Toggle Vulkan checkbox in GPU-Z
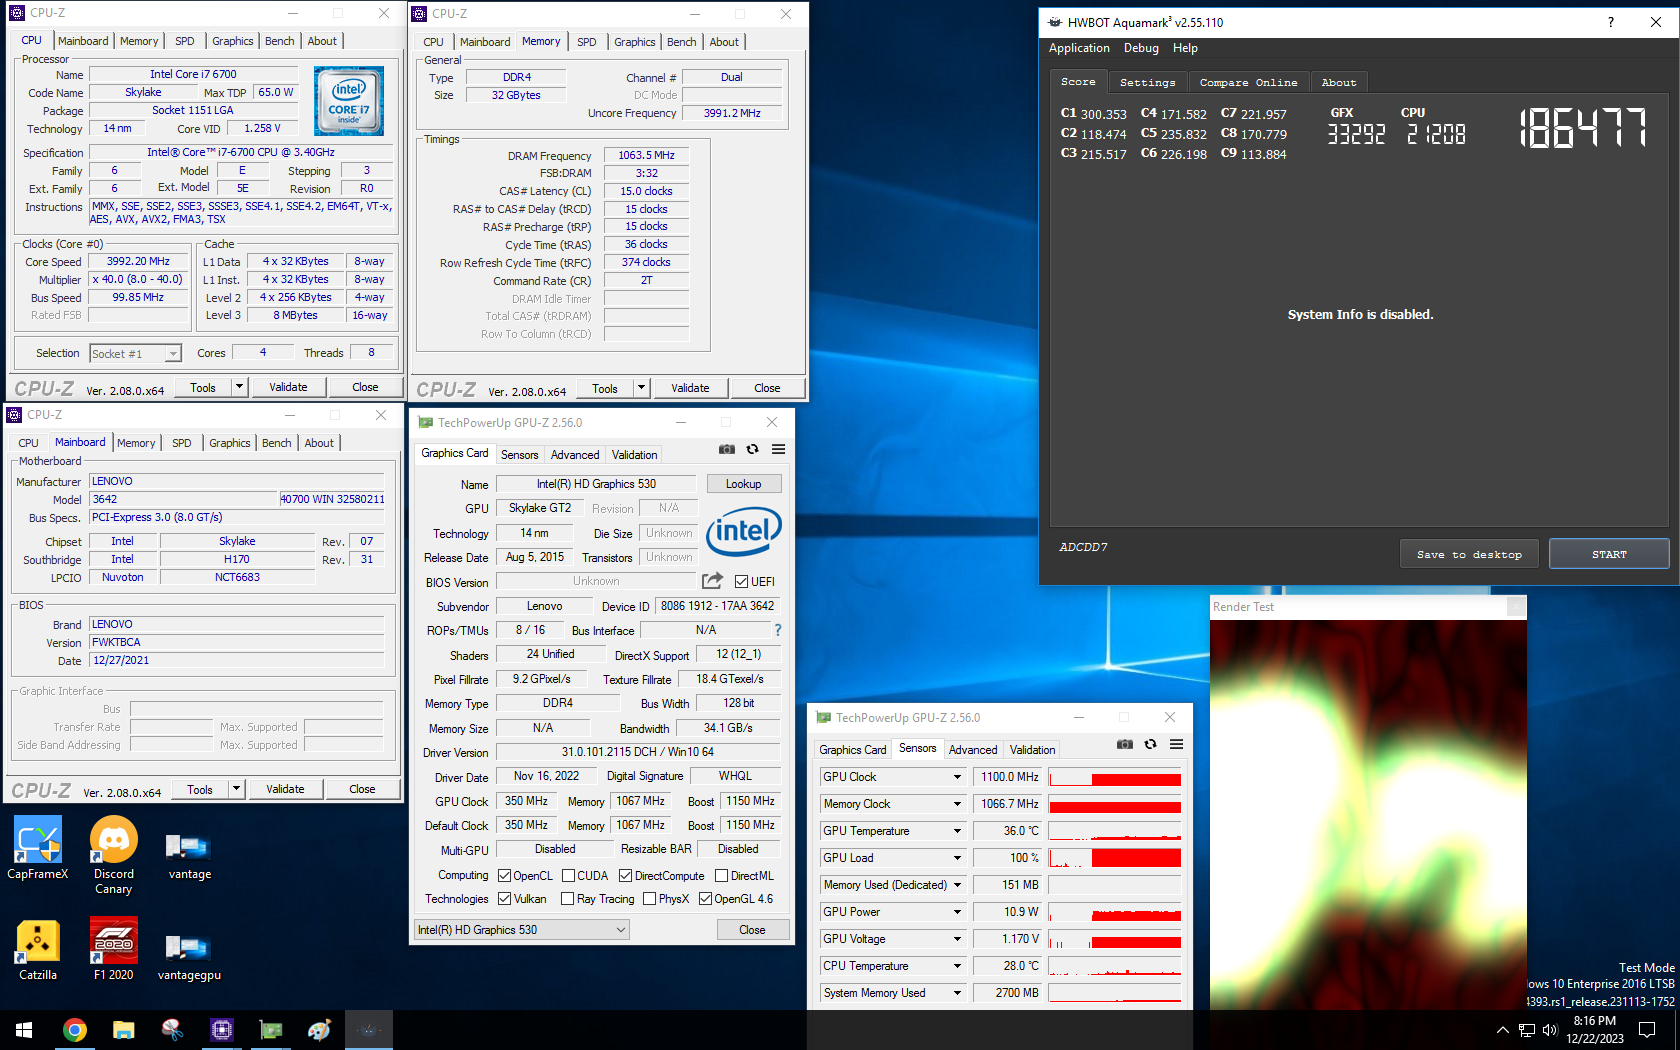 (504, 898)
